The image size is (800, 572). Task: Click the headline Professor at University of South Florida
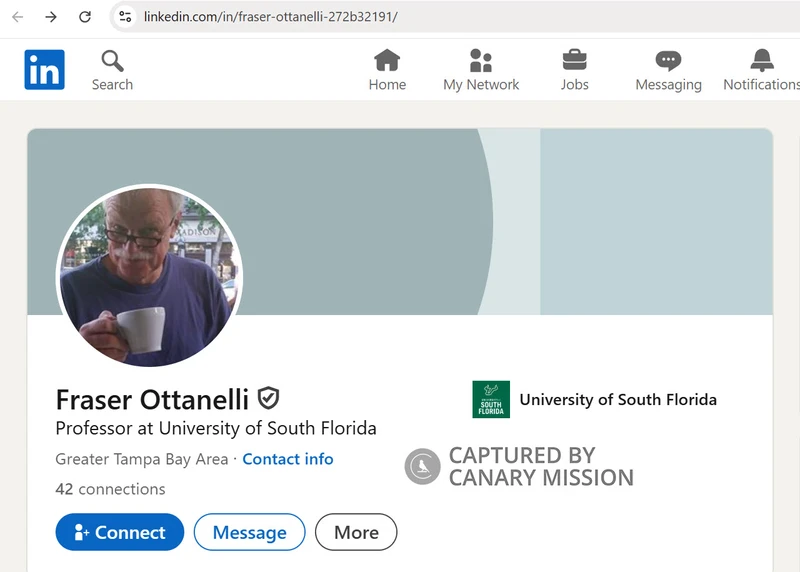tap(216, 428)
